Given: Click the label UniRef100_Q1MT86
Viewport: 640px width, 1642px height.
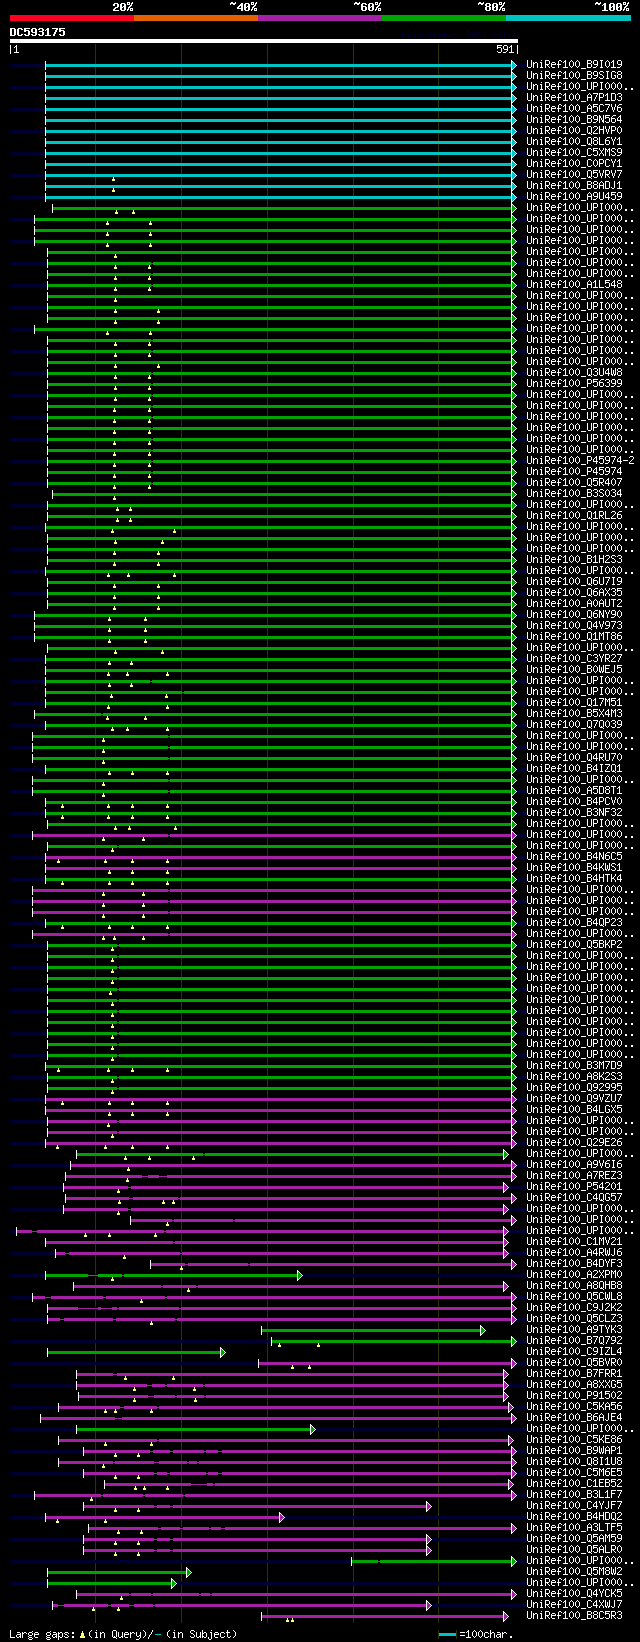Looking at the screenshot, I should coord(574,636).
